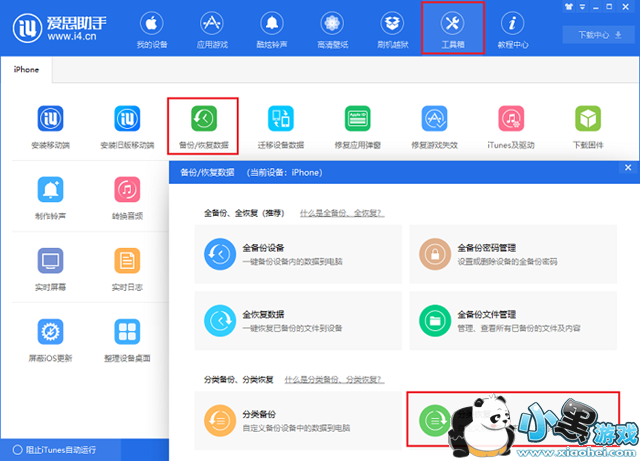Click 什么是全备份、全恢复? help link
The height and width of the screenshot is (461, 640).
[342, 213]
